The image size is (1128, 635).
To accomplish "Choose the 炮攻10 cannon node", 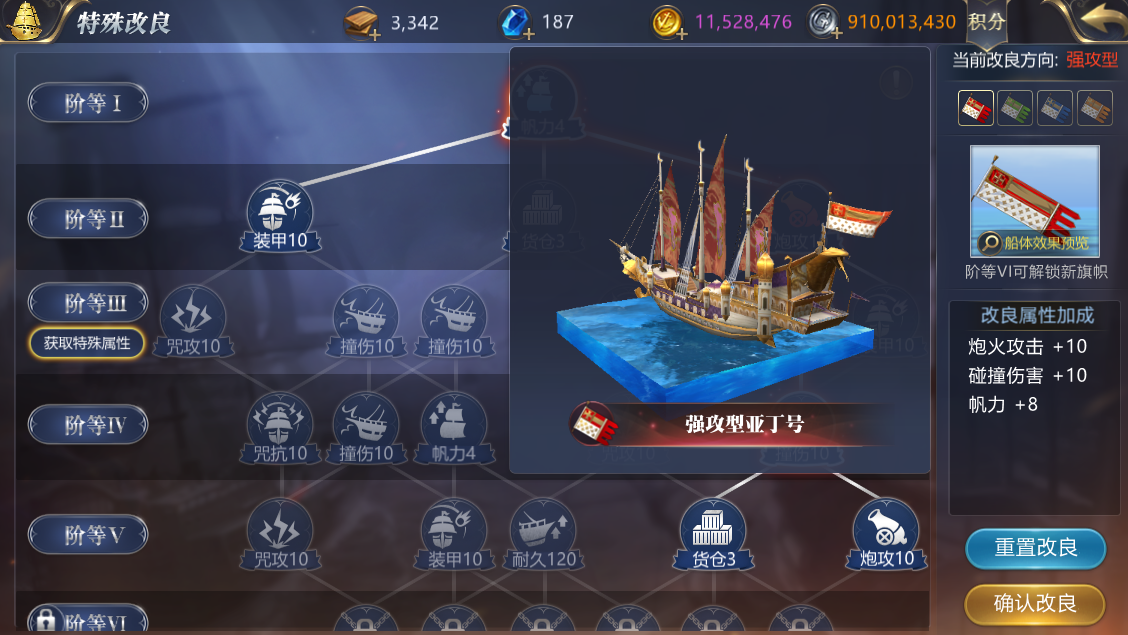I will [x=886, y=534].
